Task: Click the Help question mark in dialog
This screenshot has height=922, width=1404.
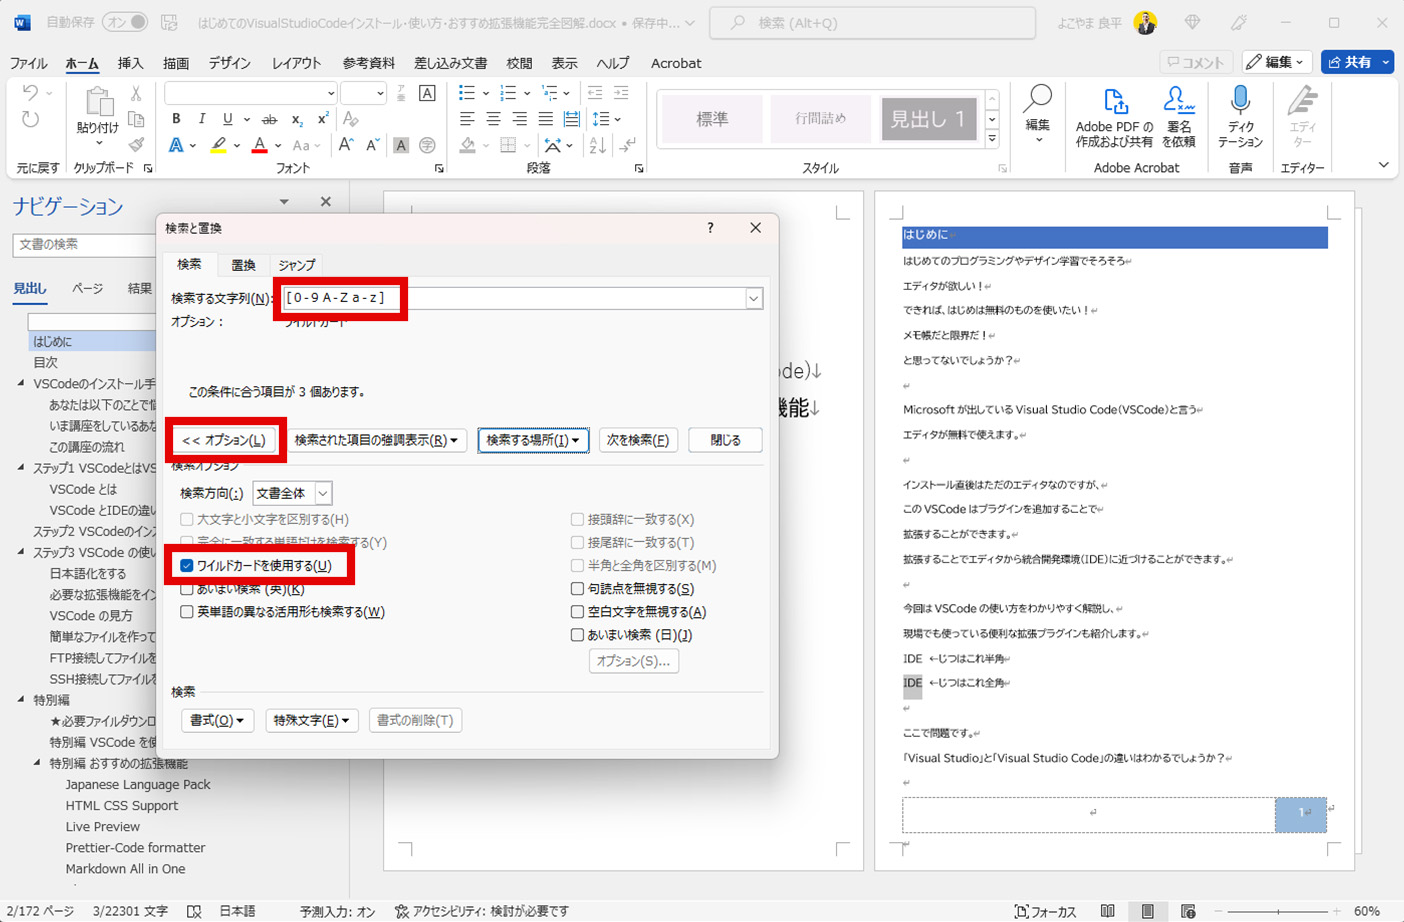Action: click(x=710, y=228)
